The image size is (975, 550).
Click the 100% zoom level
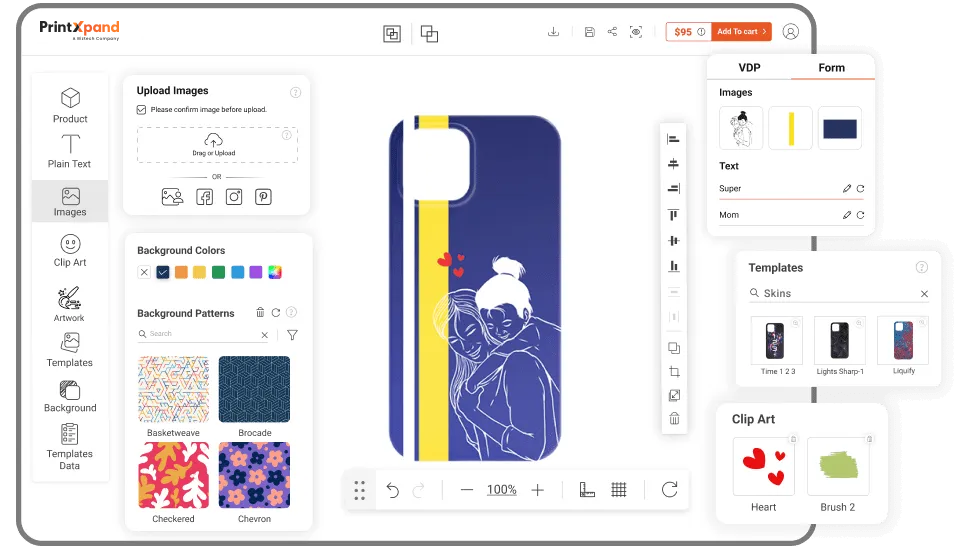pyautogui.click(x=502, y=490)
